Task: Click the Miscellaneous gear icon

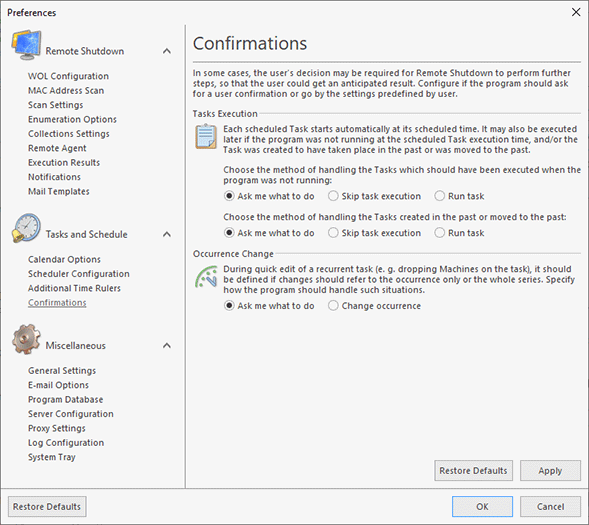Action: point(26,339)
